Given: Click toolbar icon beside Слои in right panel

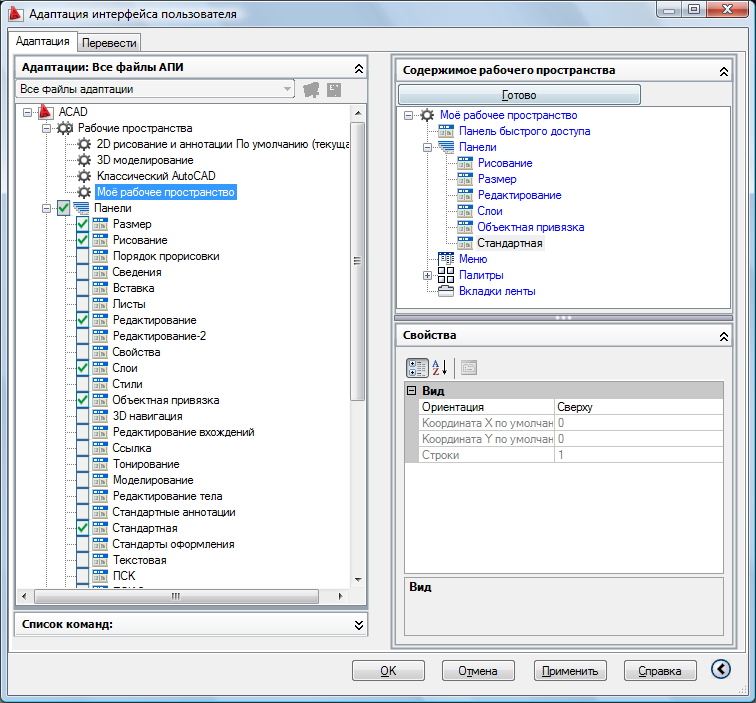Looking at the screenshot, I should coord(465,211).
